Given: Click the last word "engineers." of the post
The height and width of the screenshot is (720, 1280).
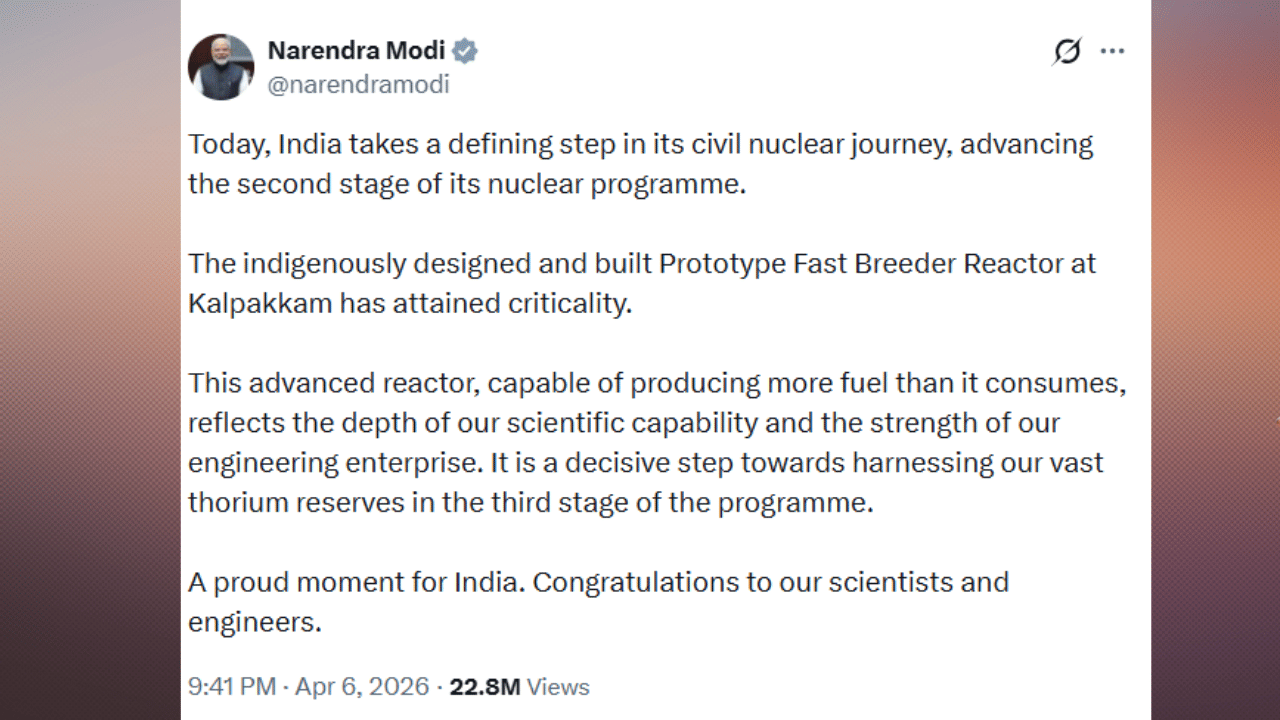Looking at the screenshot, I should click(x=255, y=622).
